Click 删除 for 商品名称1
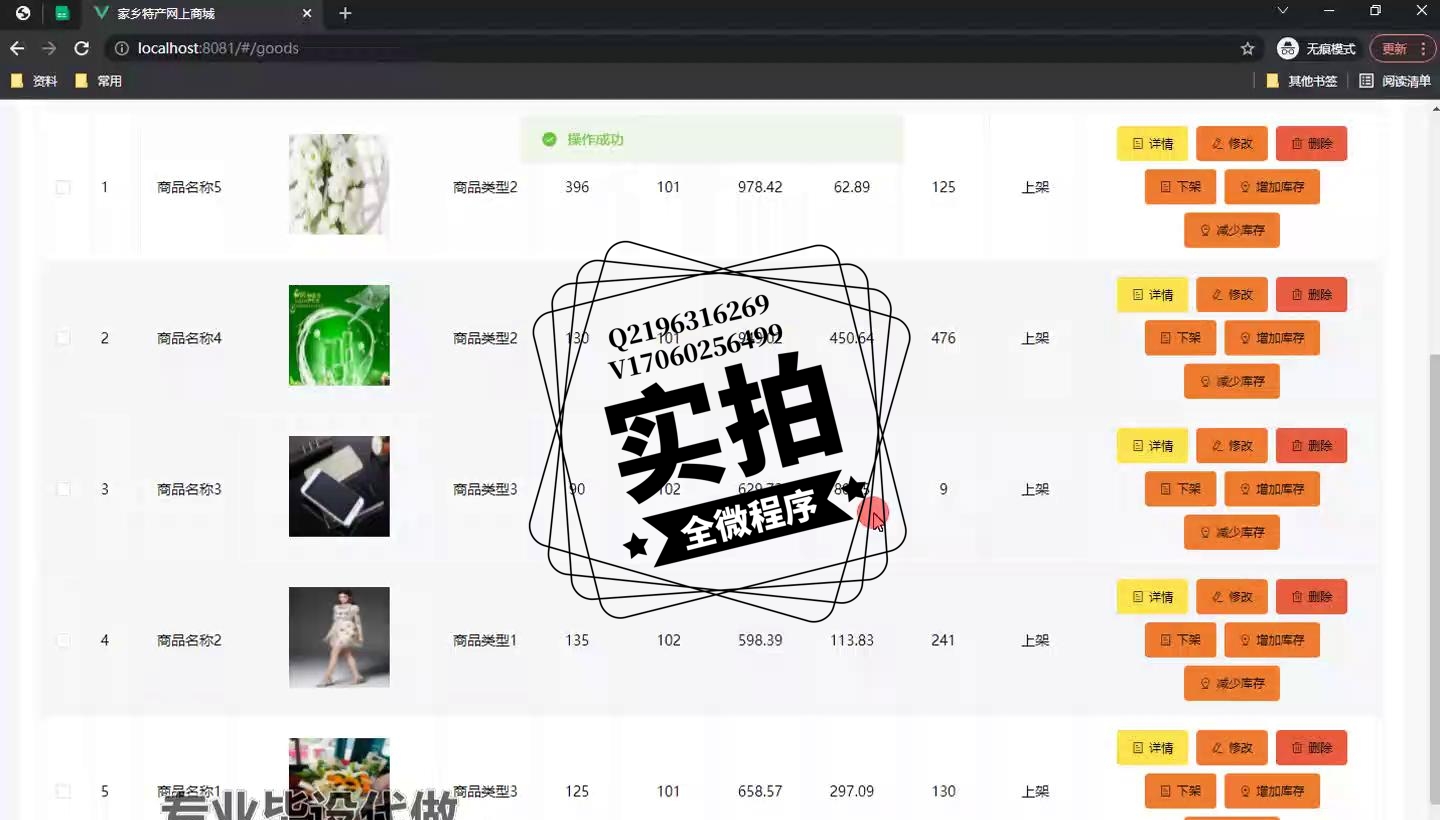The height and width of the screenshot is (820, 1440). [x=1312, y=747]
